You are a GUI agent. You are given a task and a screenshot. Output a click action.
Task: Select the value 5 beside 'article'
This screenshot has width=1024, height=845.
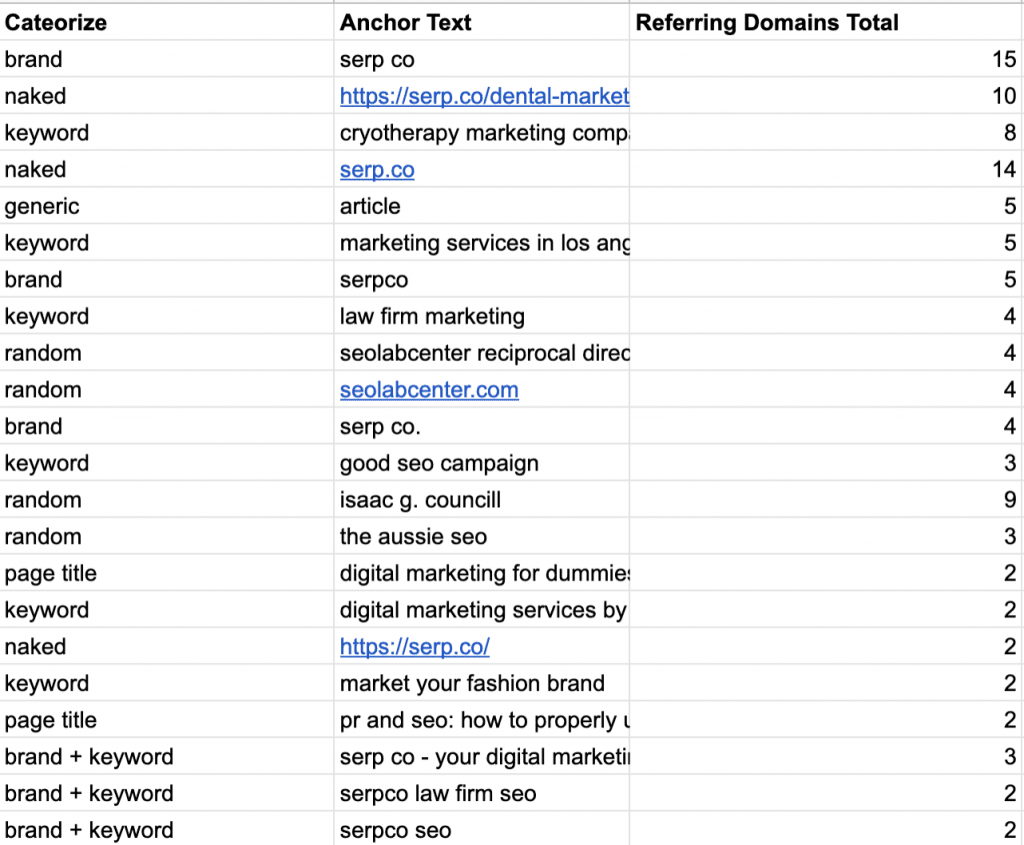(826, 206)
